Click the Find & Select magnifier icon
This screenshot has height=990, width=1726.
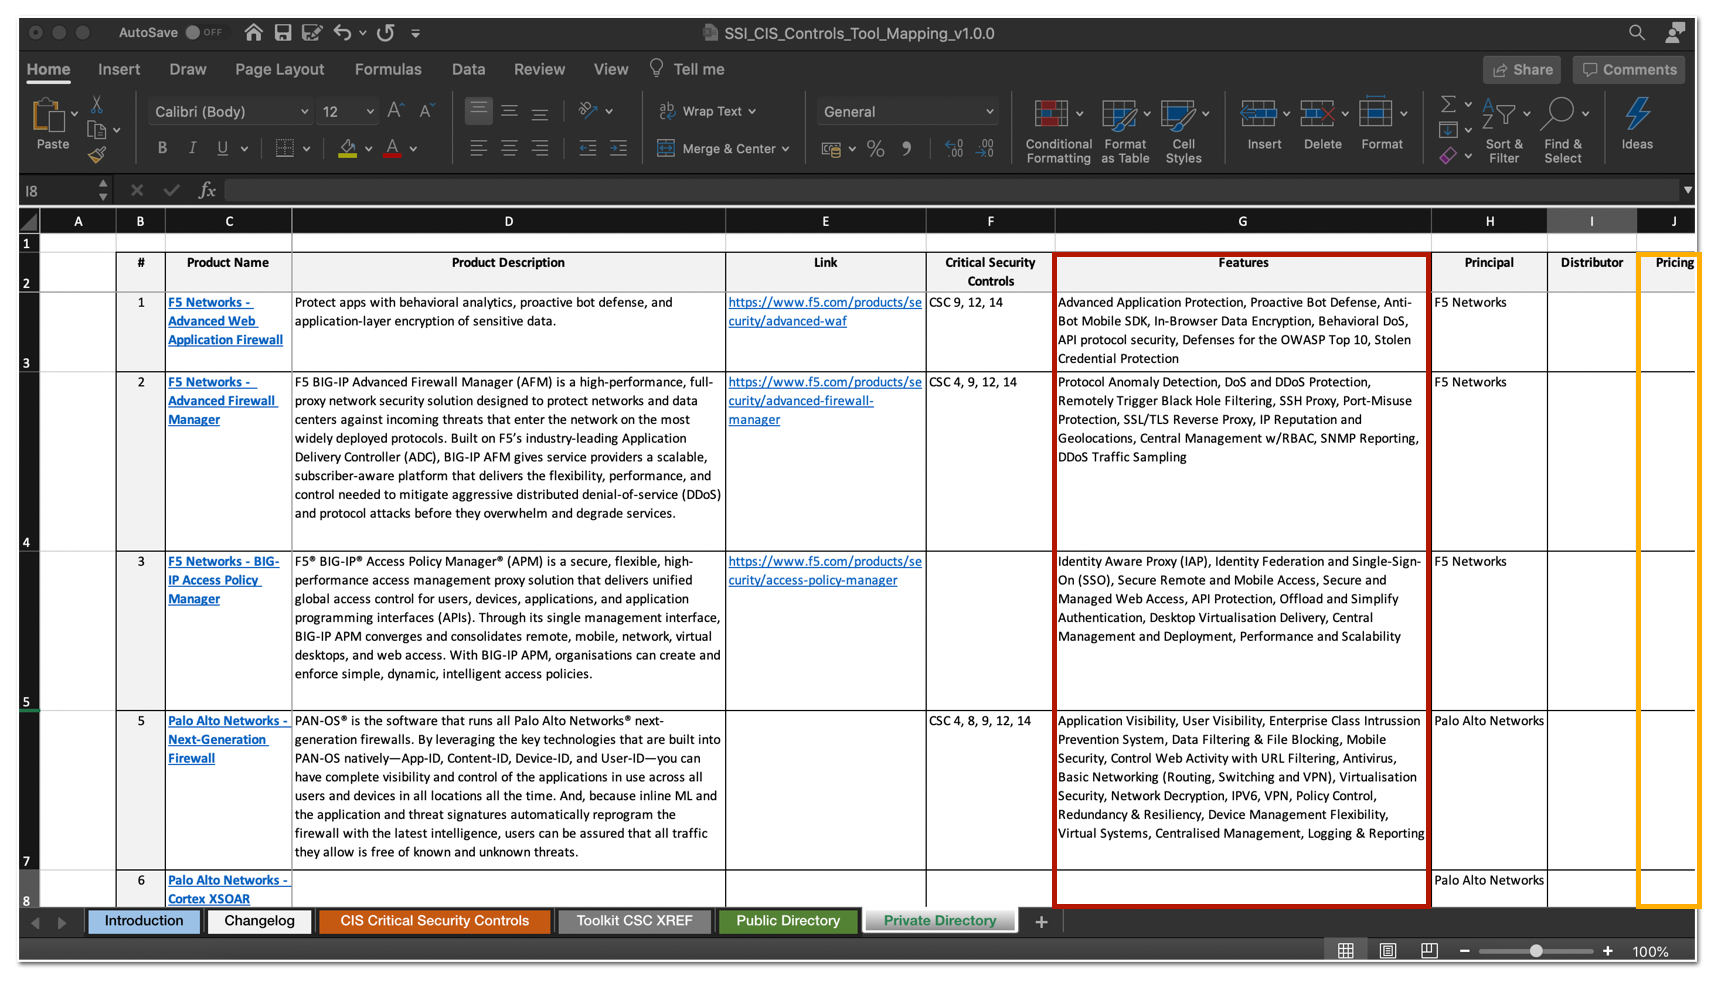tap(1557, 113)
